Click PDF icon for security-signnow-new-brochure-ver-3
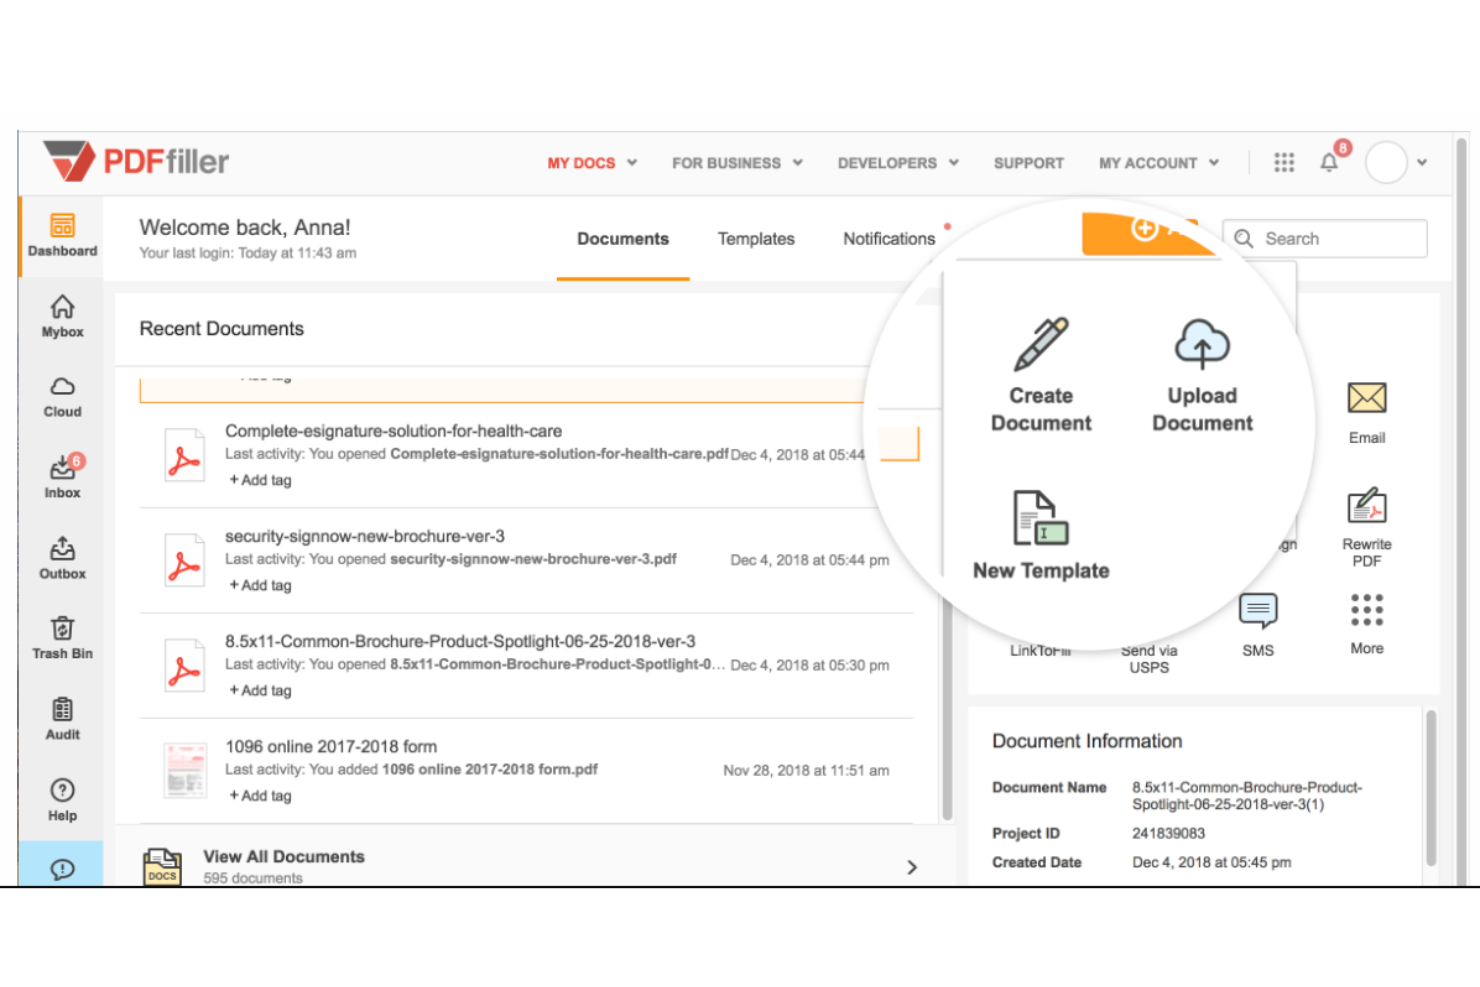Image resolution: width=1480 pixels, height=987 pixels. (184, 560)
